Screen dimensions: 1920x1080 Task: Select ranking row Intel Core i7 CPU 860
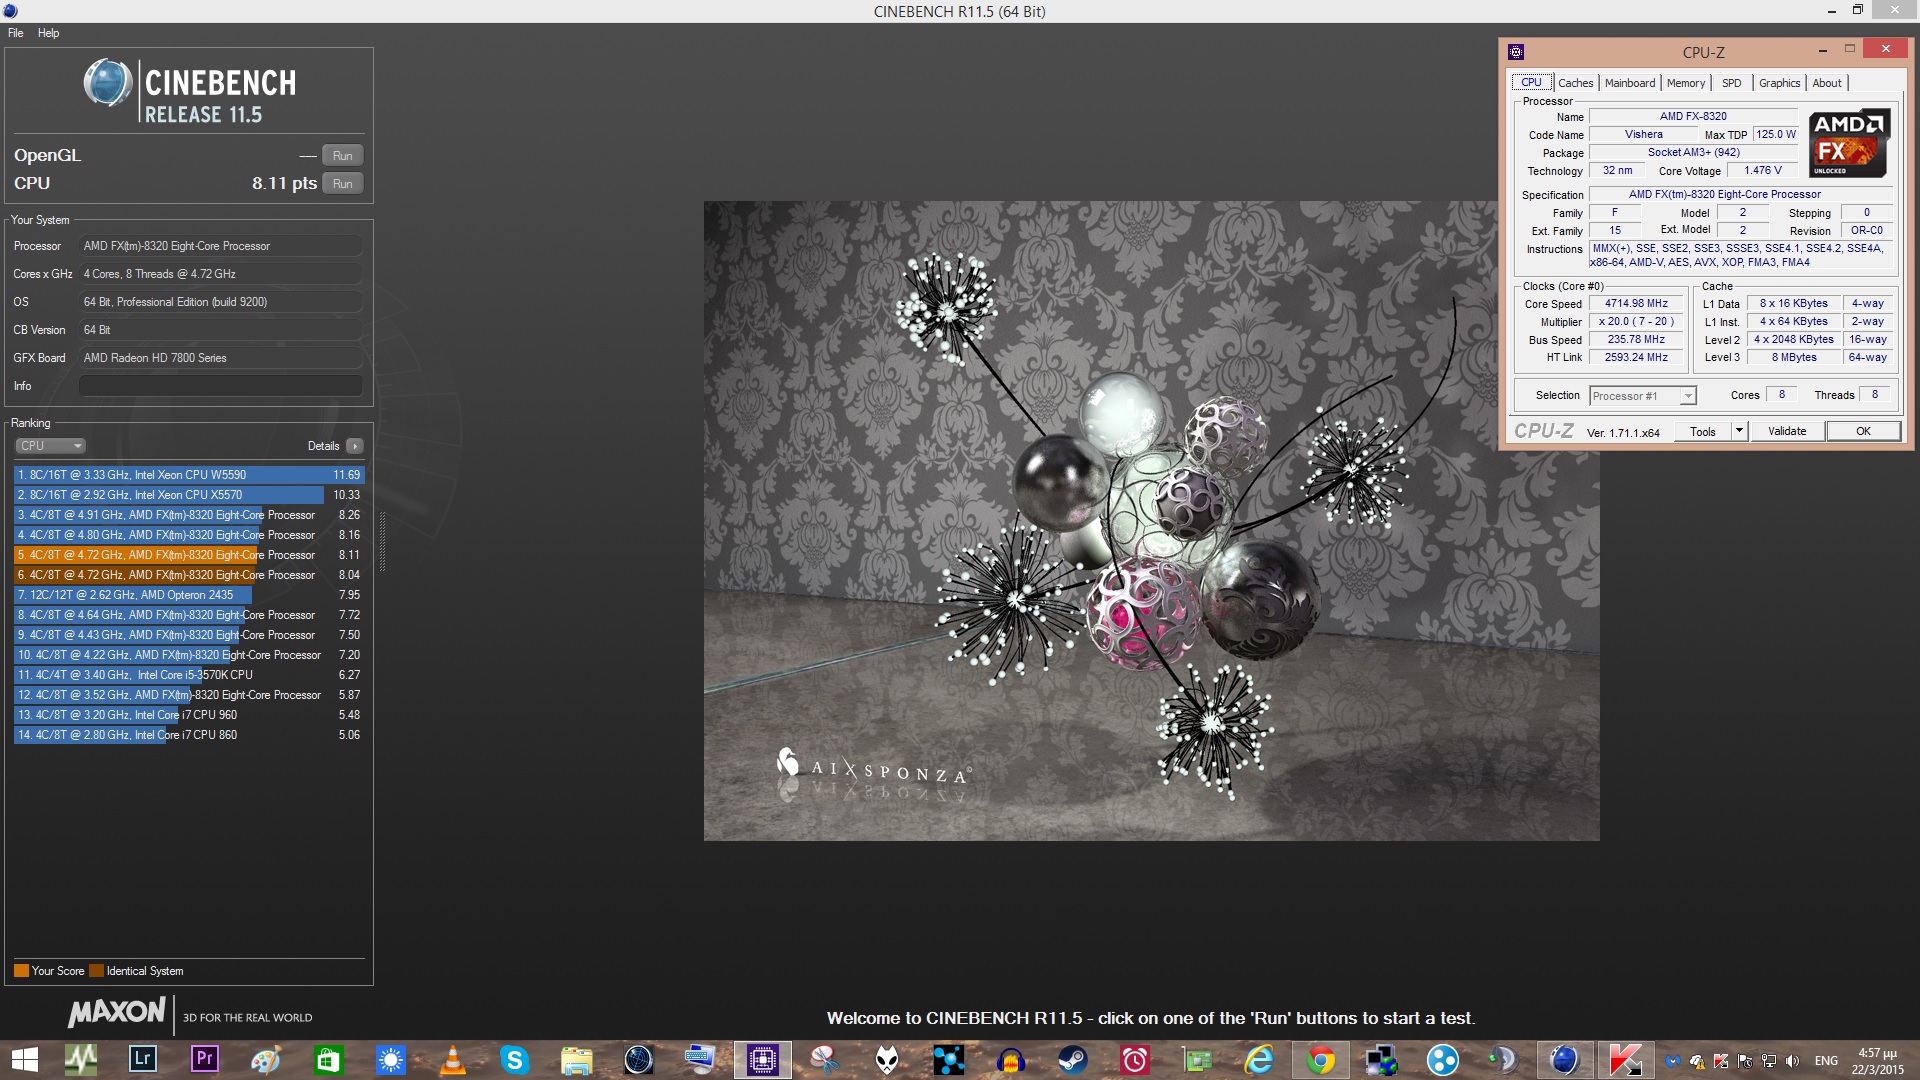[x=188, y=735]
